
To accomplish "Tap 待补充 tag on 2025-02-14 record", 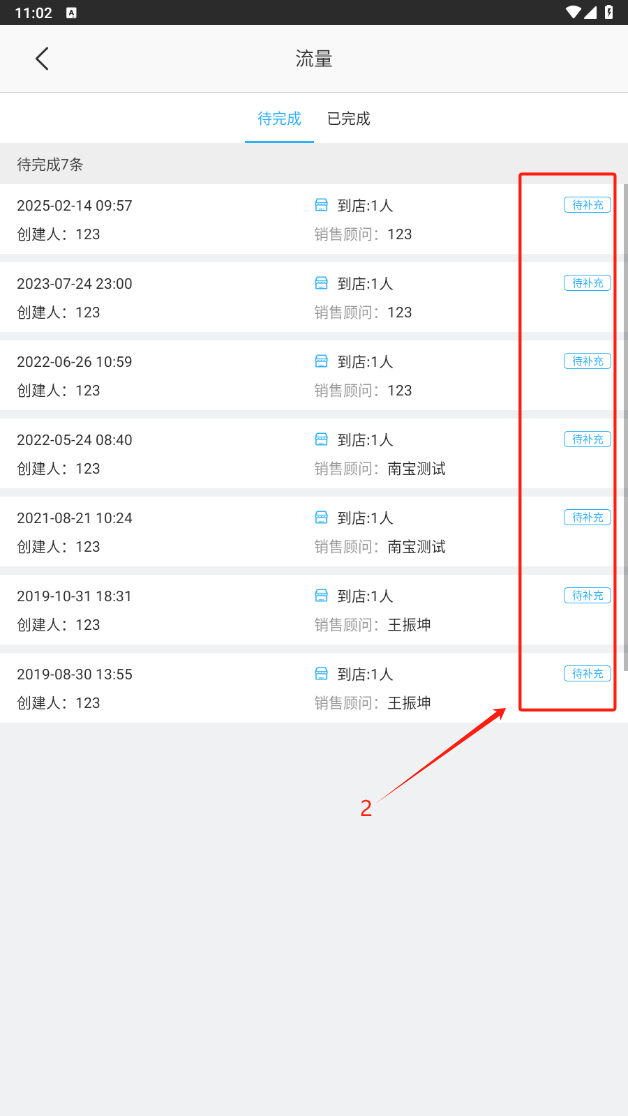I will [587, 205].
